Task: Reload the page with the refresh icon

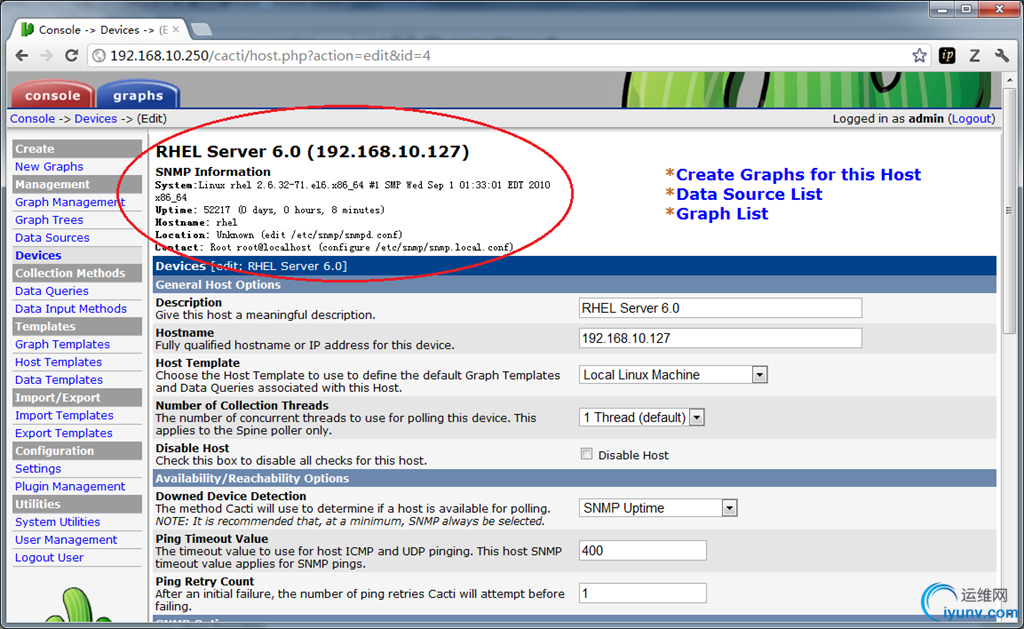Action: (71, 56)
